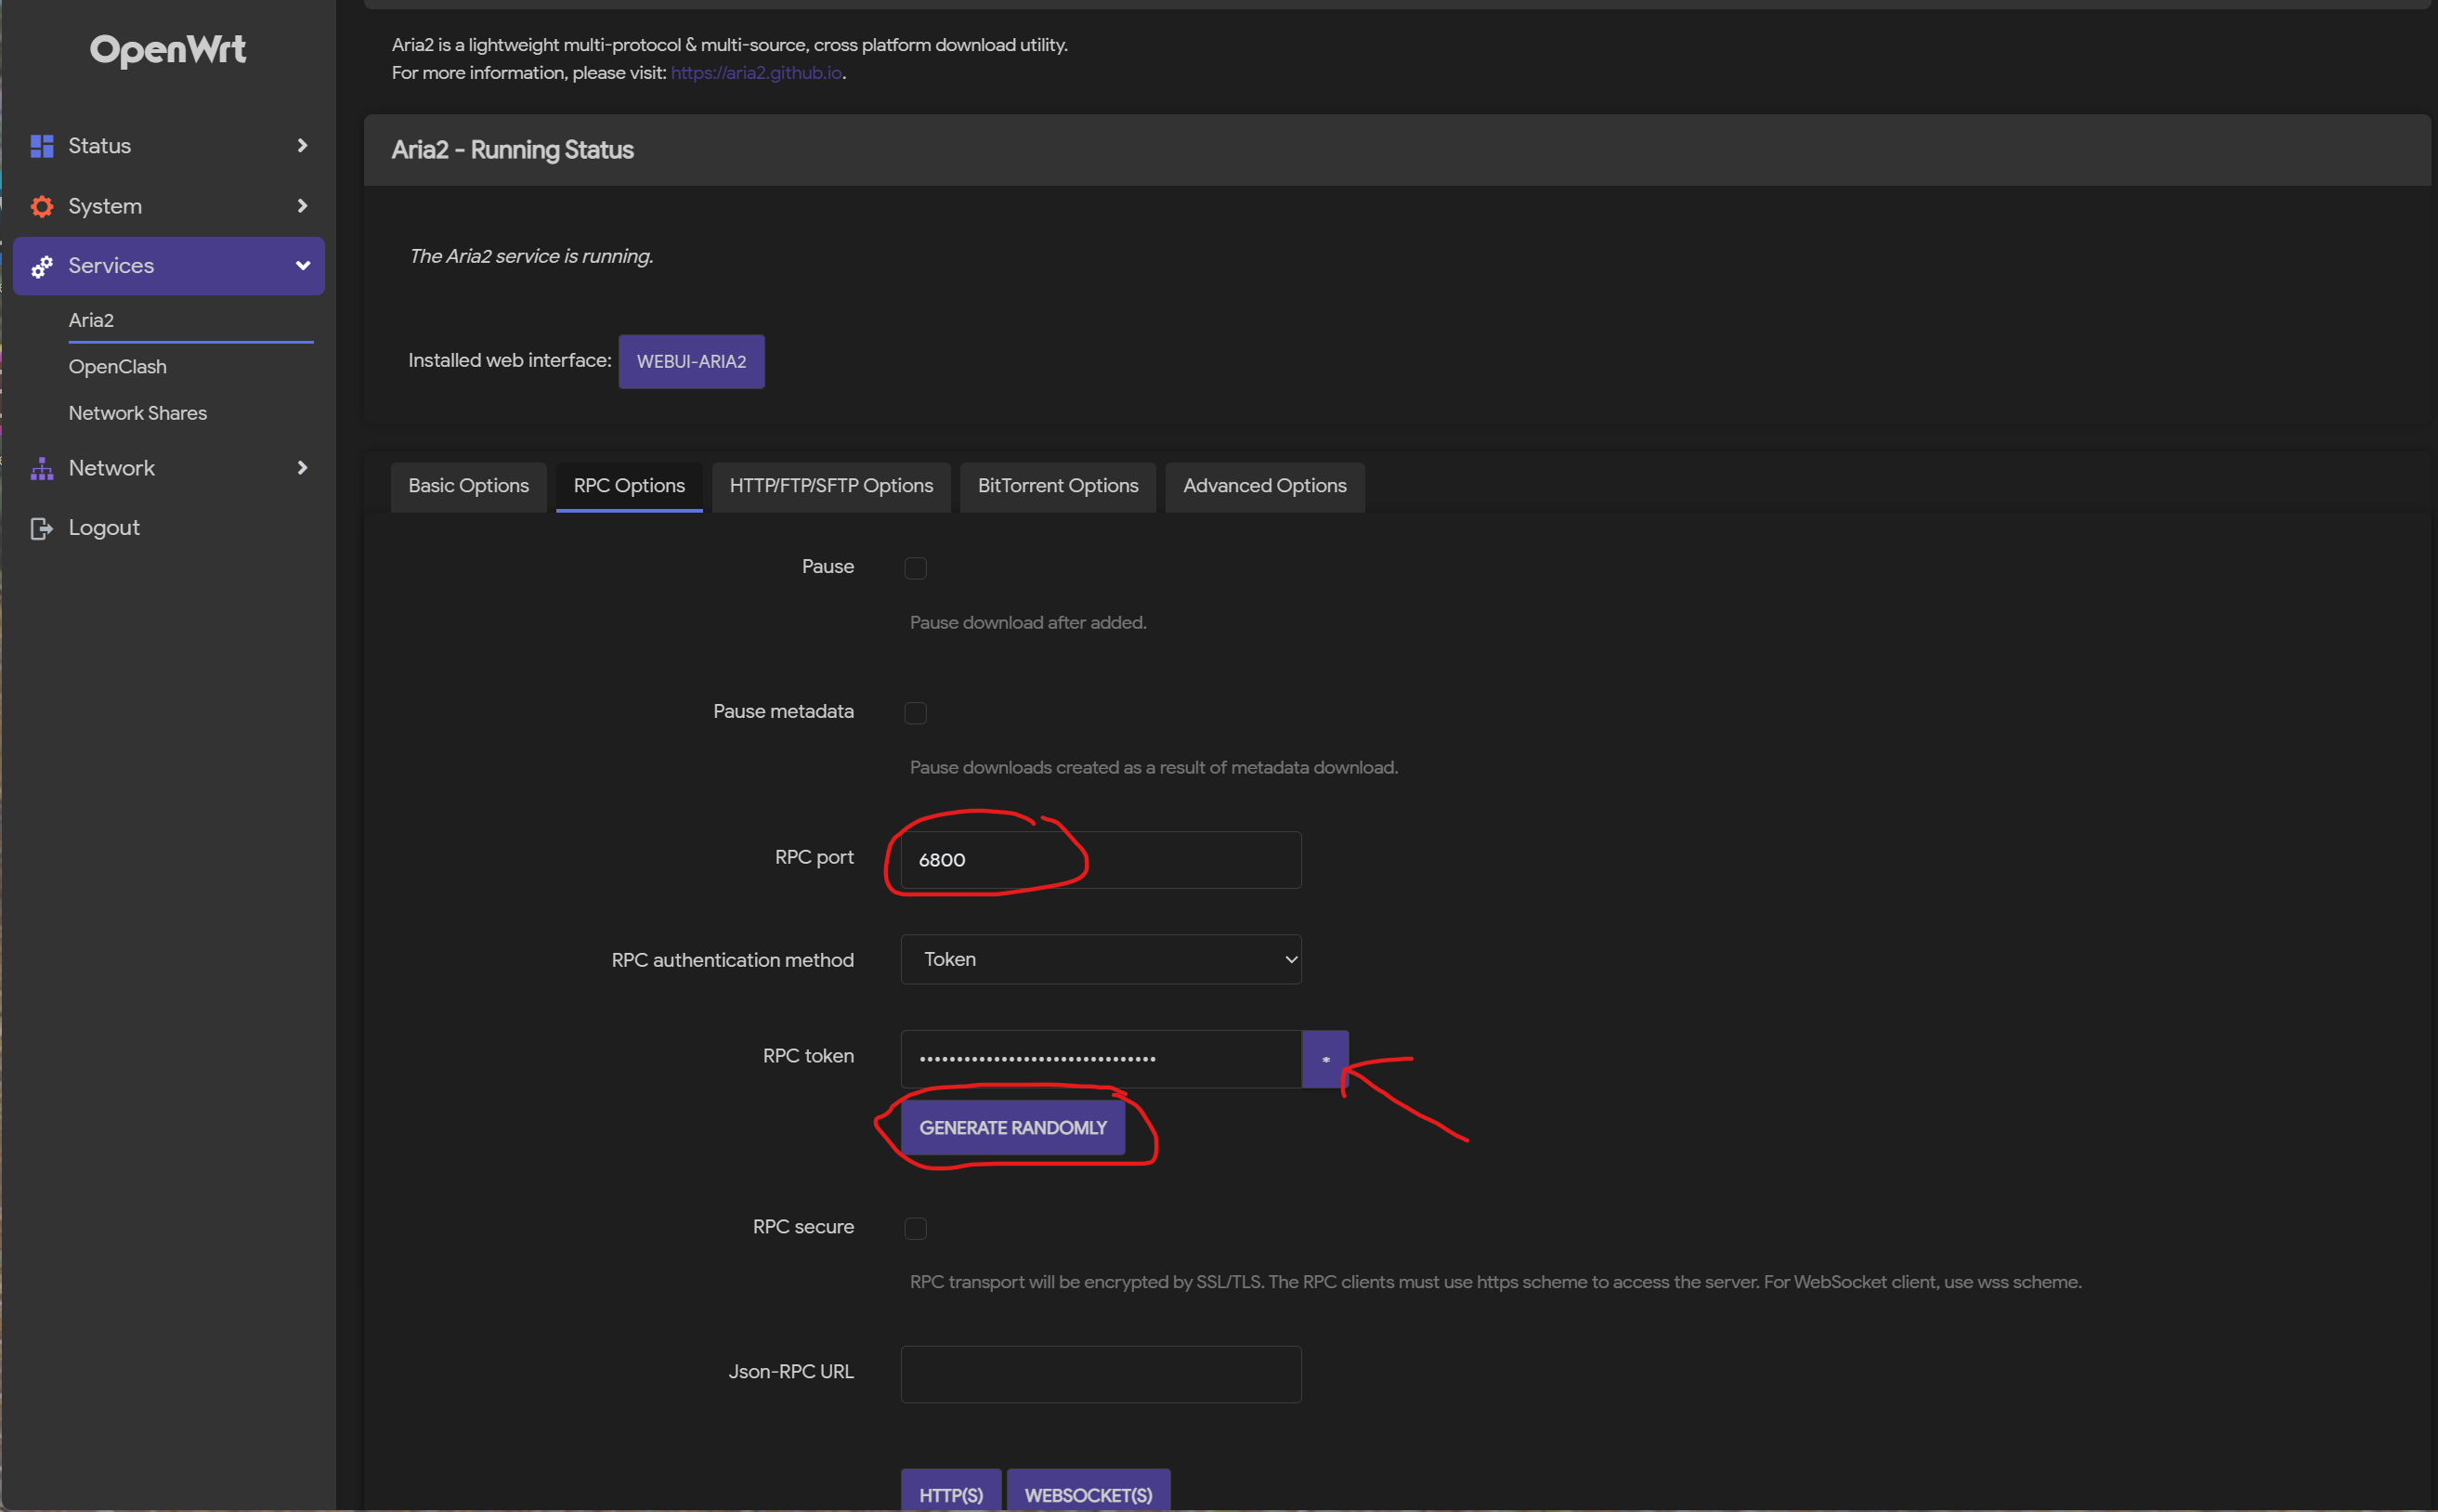Tick the RPC secure checkbox
Viewport: 2438px width, 1512px height.
point(915,1228)
